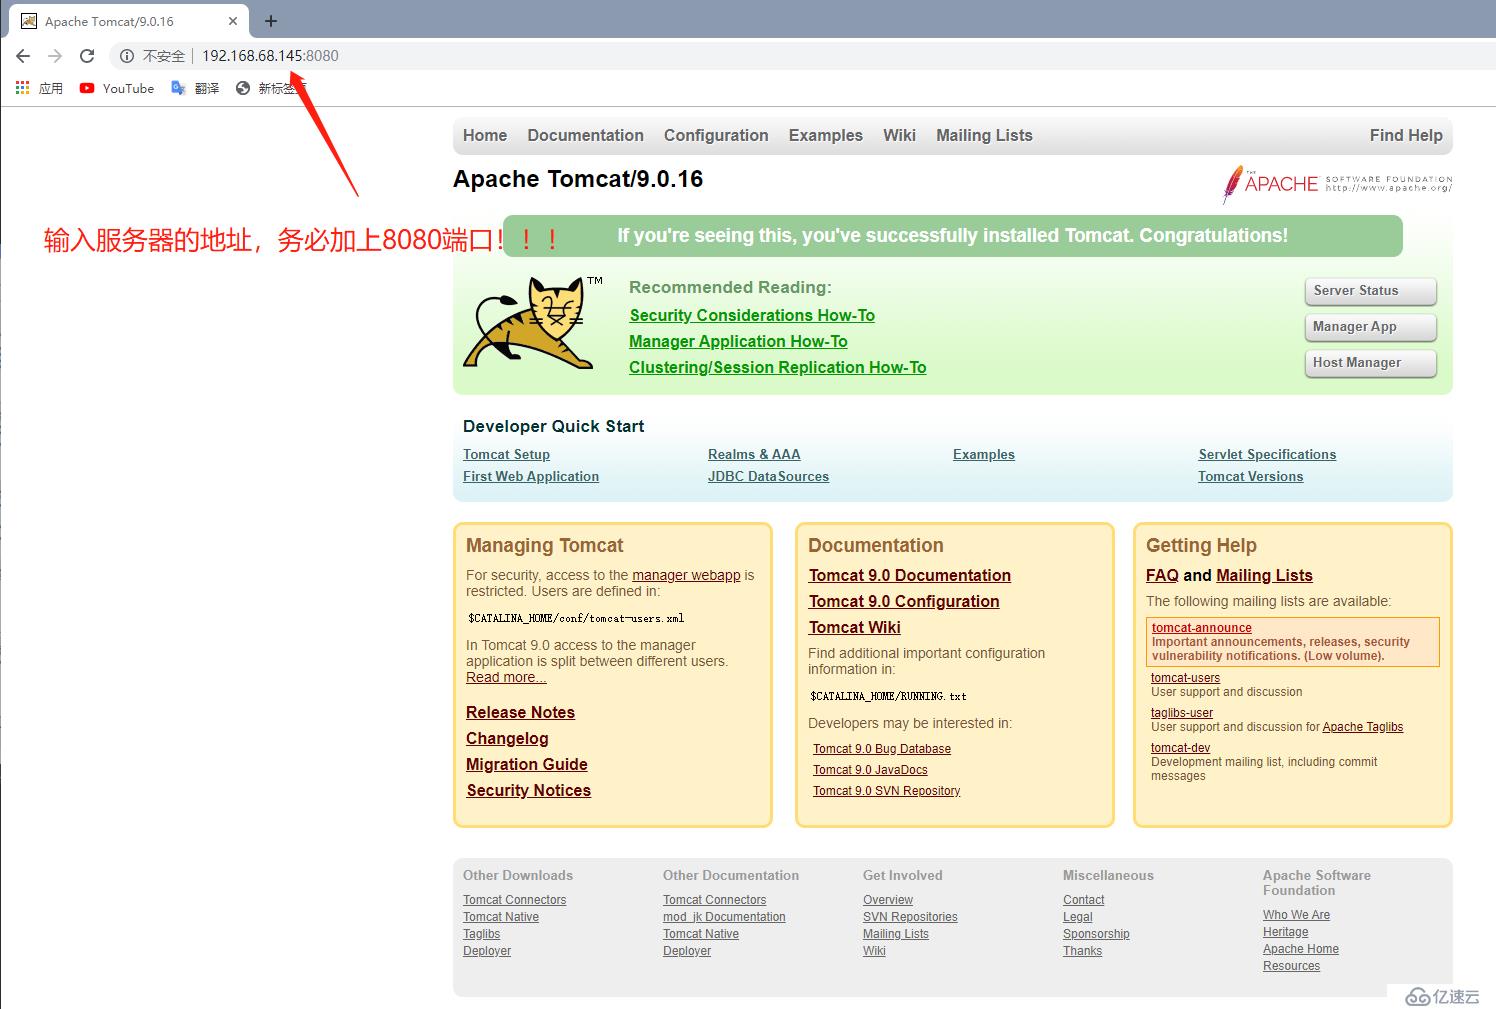The height and width of the screenshot is (1009, 1496).
Task: Reload the page with refresh icon
Action: click(87, 56)
